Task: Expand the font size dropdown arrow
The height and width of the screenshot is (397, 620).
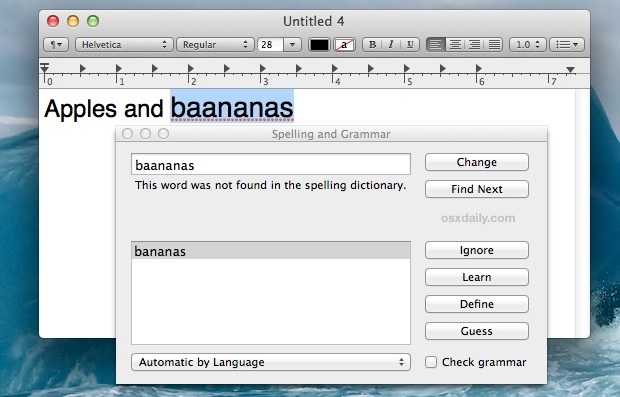Action: coord(292,45)
